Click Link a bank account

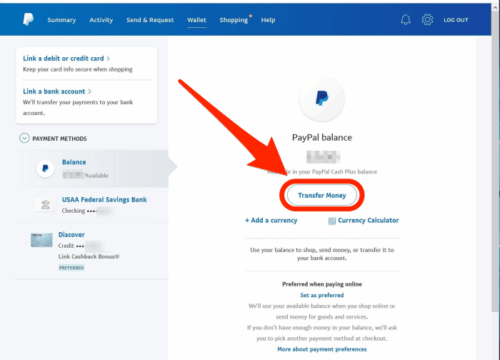[x=54, y=91]
